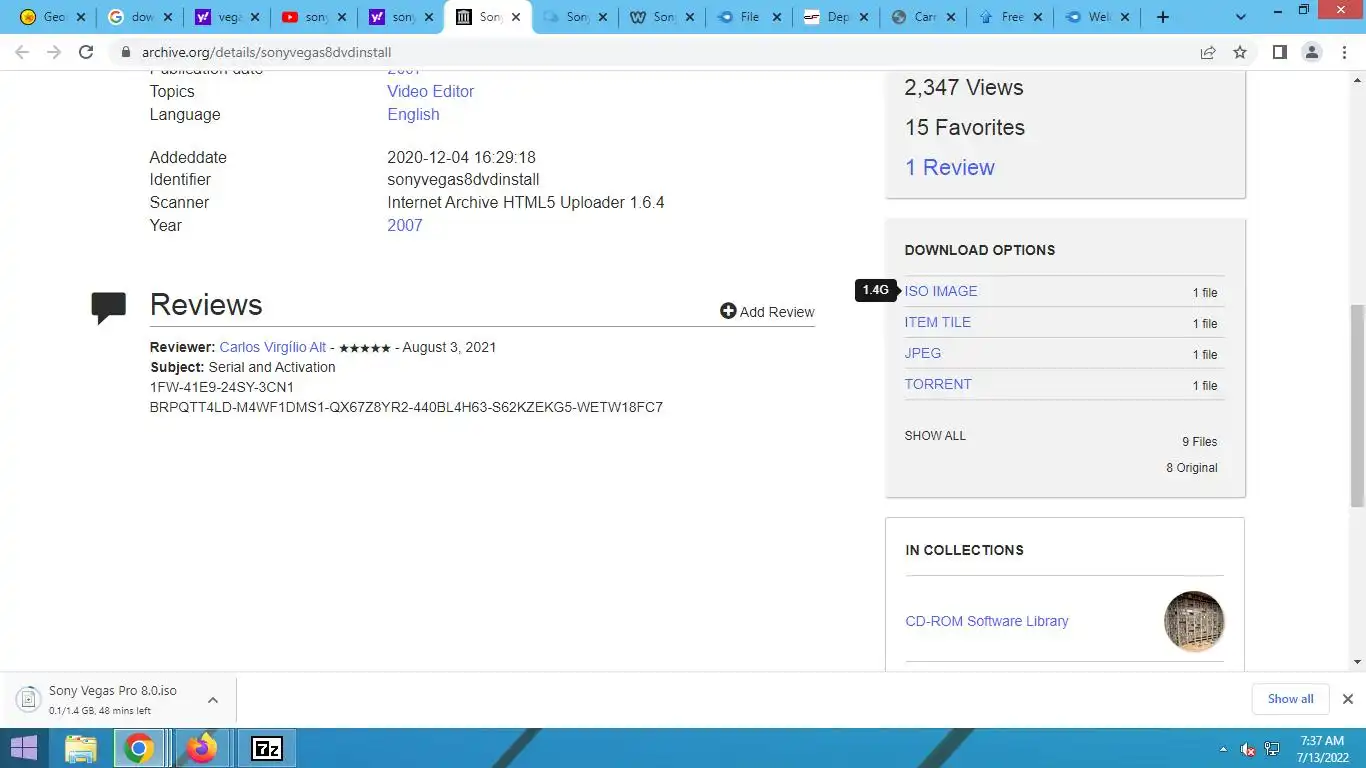Click the browser back arrow

coord(22,52)
